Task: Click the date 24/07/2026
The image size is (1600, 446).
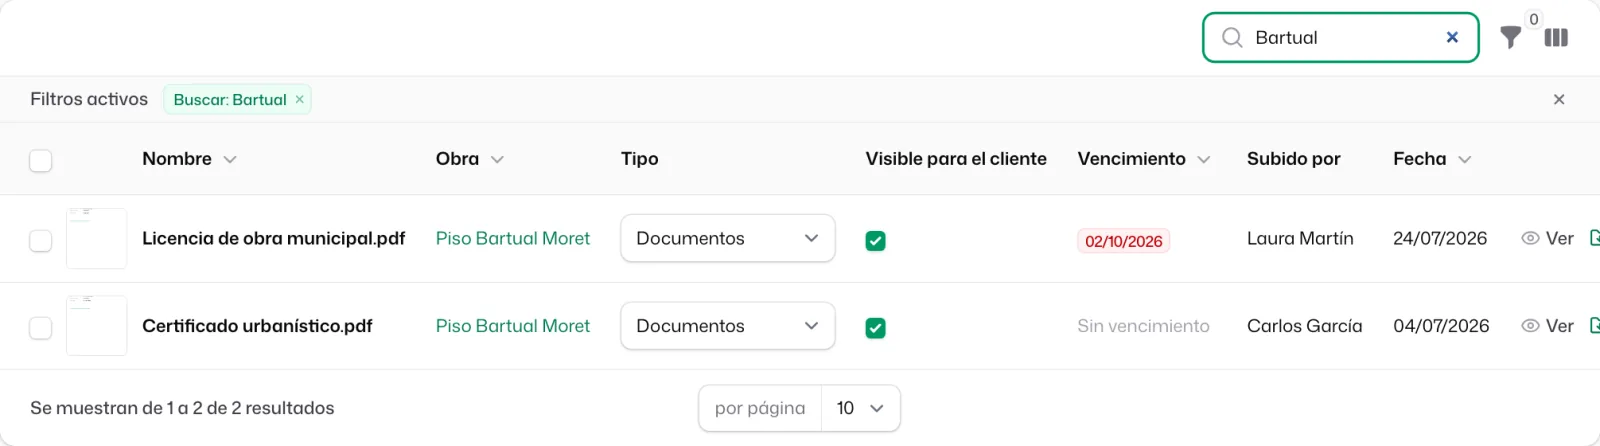Action: pyautogui.click(x=1440, y=238)
